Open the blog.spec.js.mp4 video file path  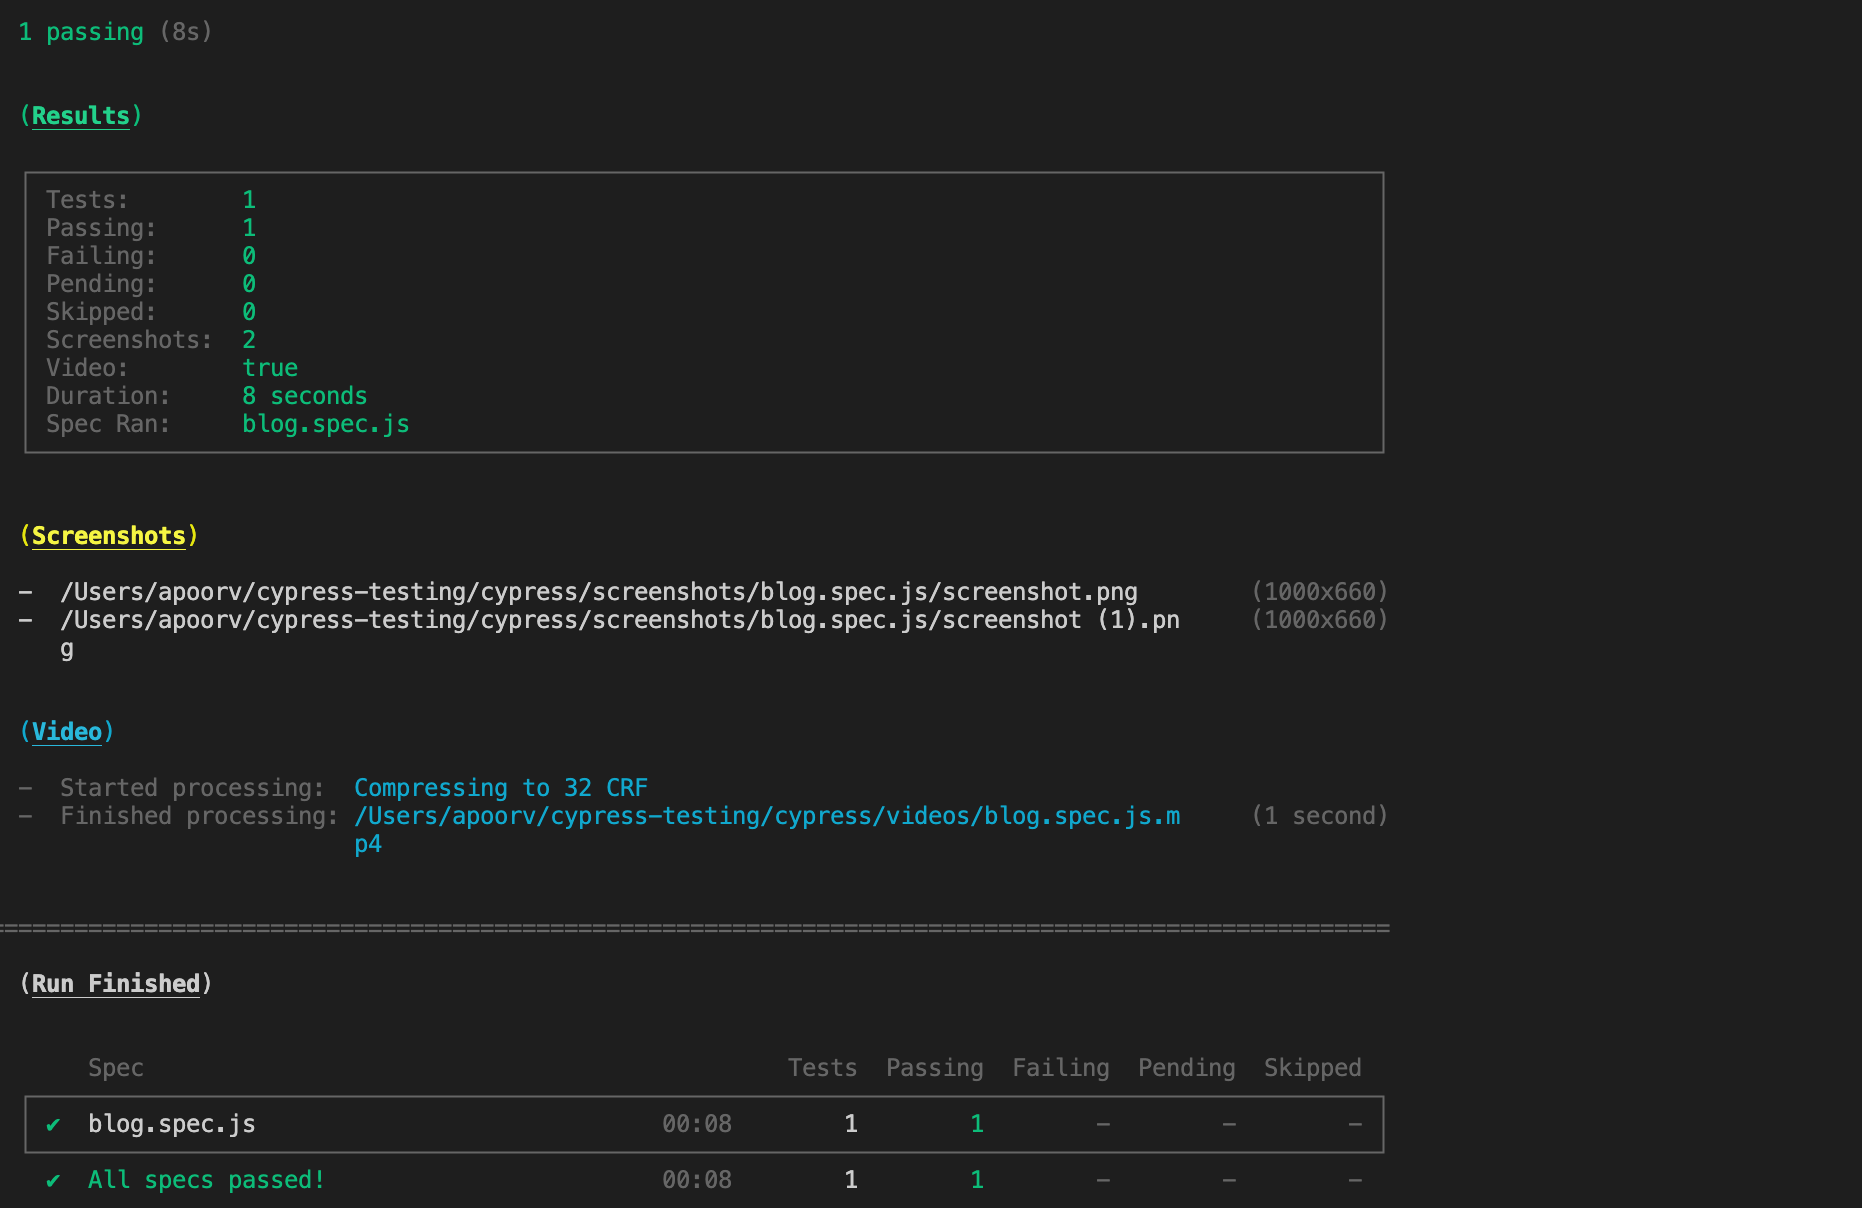[766, 816]
